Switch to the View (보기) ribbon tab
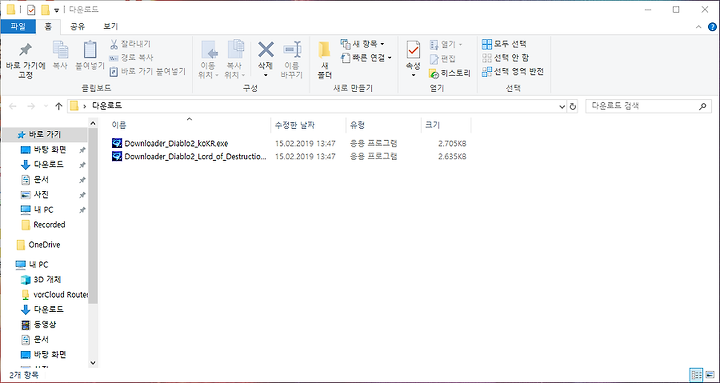Viewport: 720px width, 383px height. click(111, 27)
